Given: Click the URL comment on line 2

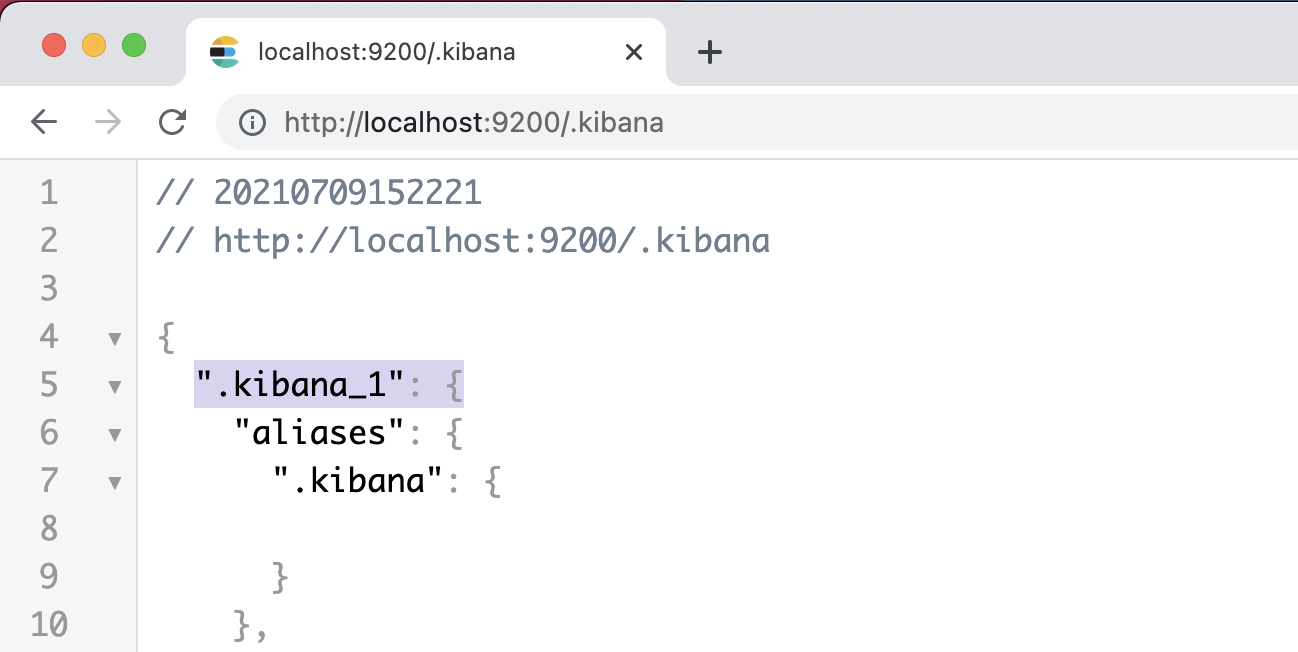Looking at the screenshot, I should click(462, 241).
